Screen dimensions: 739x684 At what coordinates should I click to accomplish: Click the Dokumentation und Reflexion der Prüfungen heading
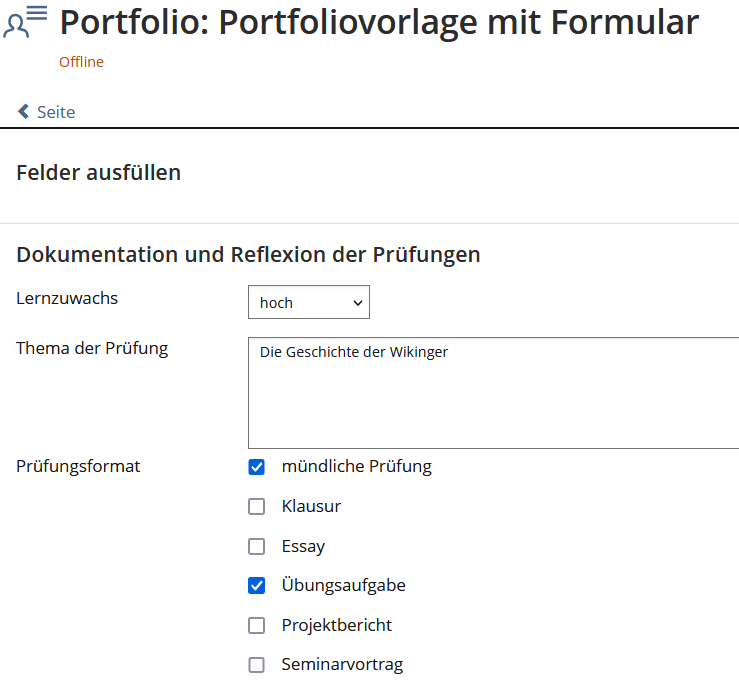248,255
